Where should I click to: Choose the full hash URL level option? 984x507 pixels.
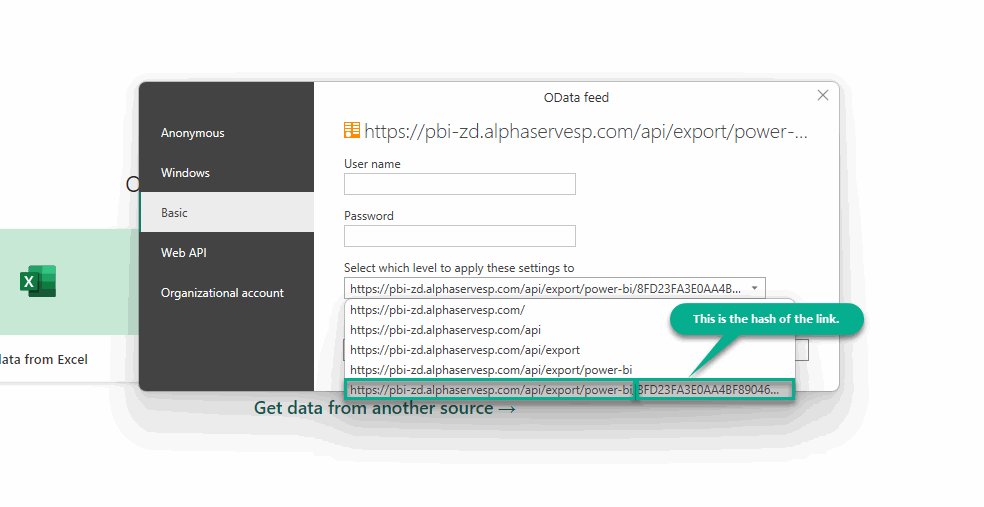point(570,390)
